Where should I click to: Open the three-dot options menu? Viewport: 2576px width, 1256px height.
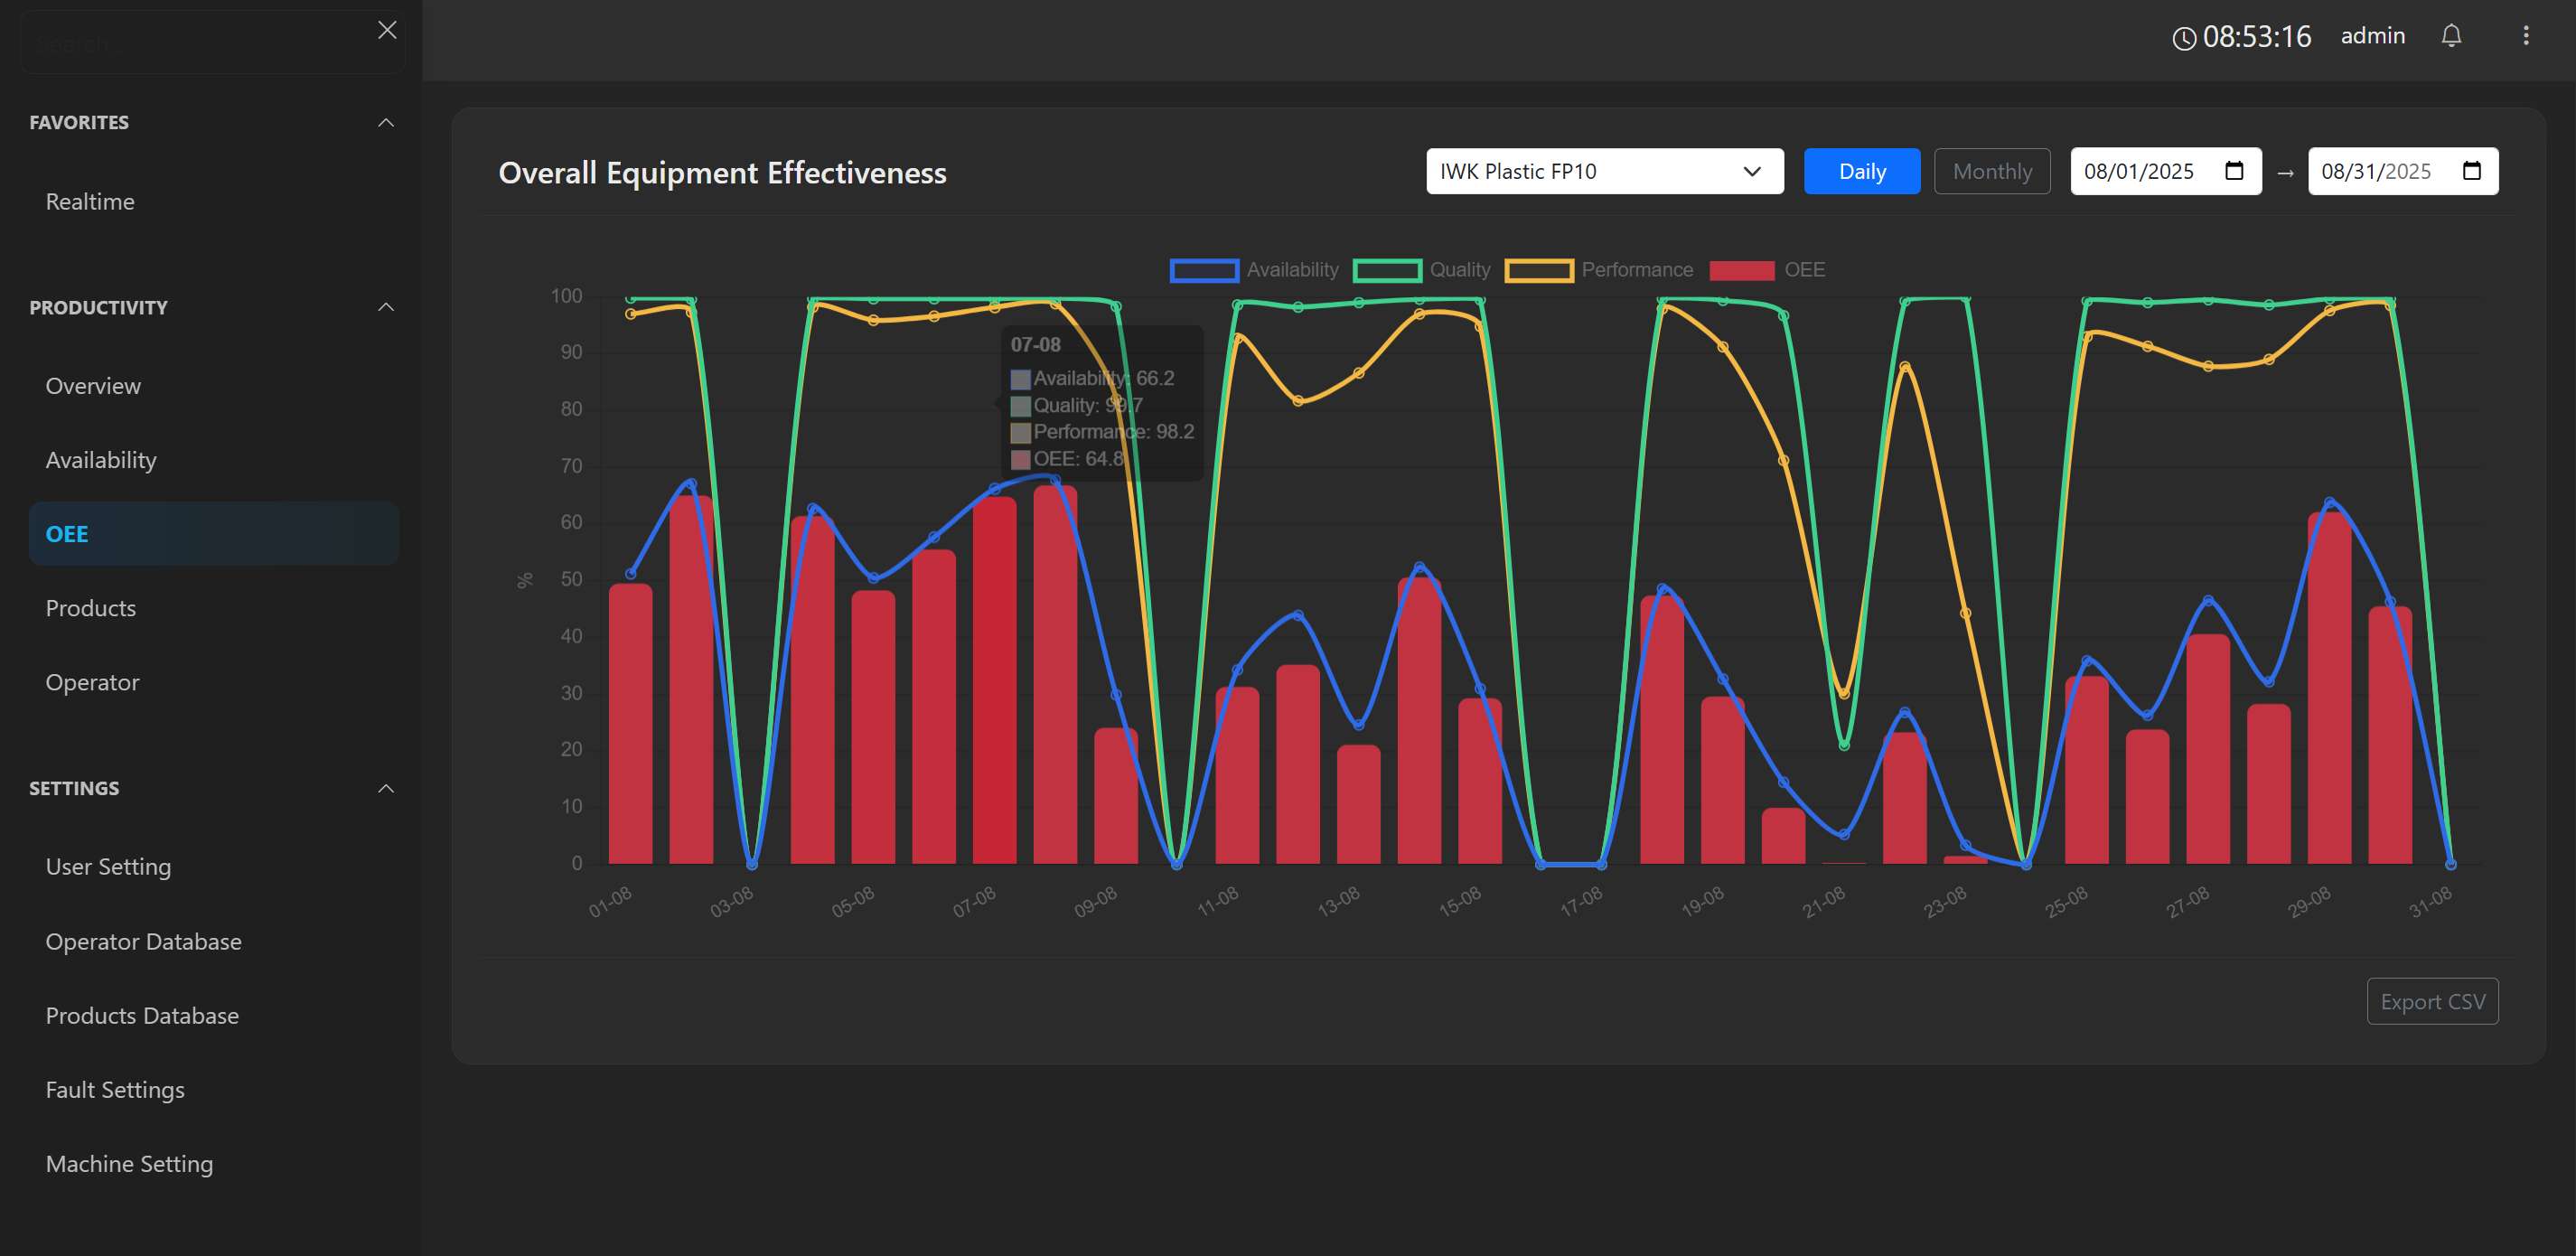click(2526, 35)
